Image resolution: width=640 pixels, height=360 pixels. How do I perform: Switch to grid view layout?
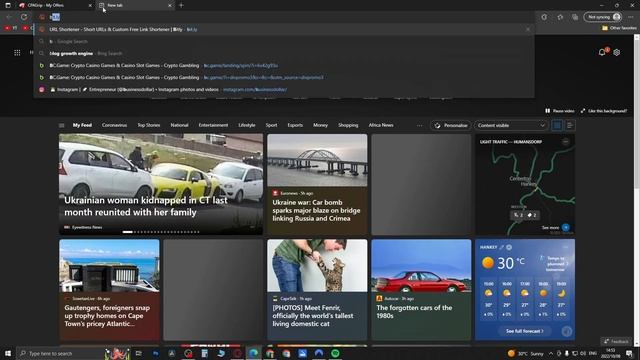pos(557,125)
